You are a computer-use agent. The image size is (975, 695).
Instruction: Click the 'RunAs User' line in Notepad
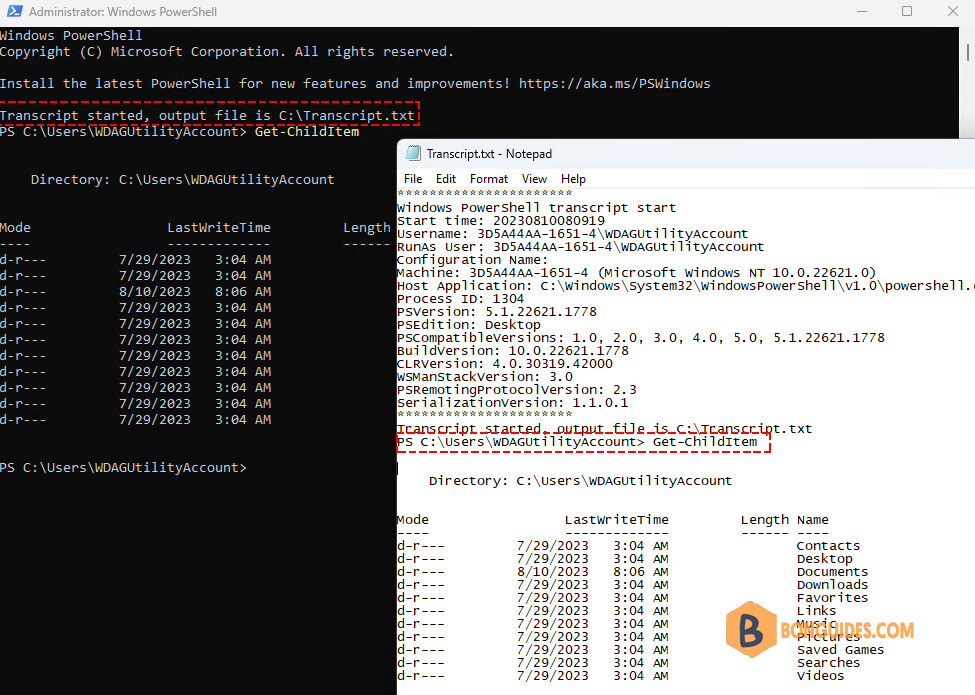pyautogui.click(x=580, y=247)
